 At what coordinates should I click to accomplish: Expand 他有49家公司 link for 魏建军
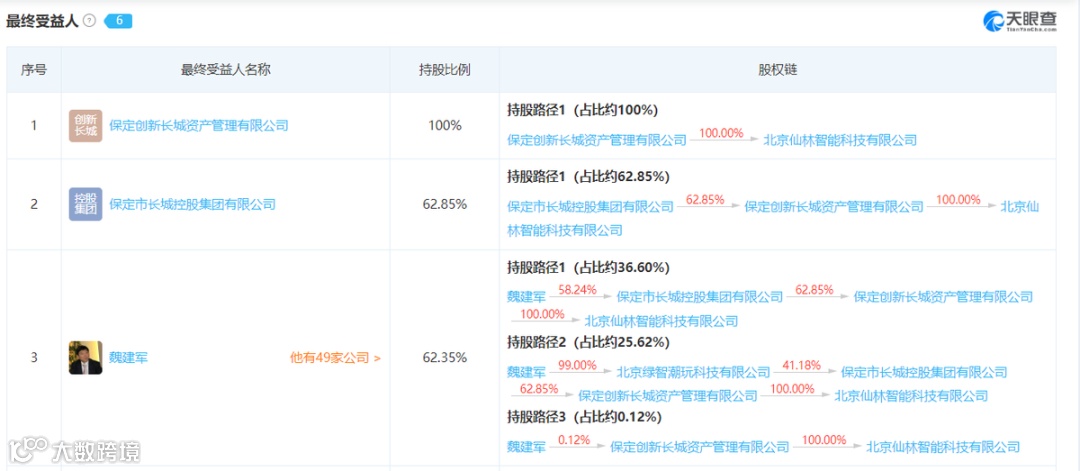point(335,357)
